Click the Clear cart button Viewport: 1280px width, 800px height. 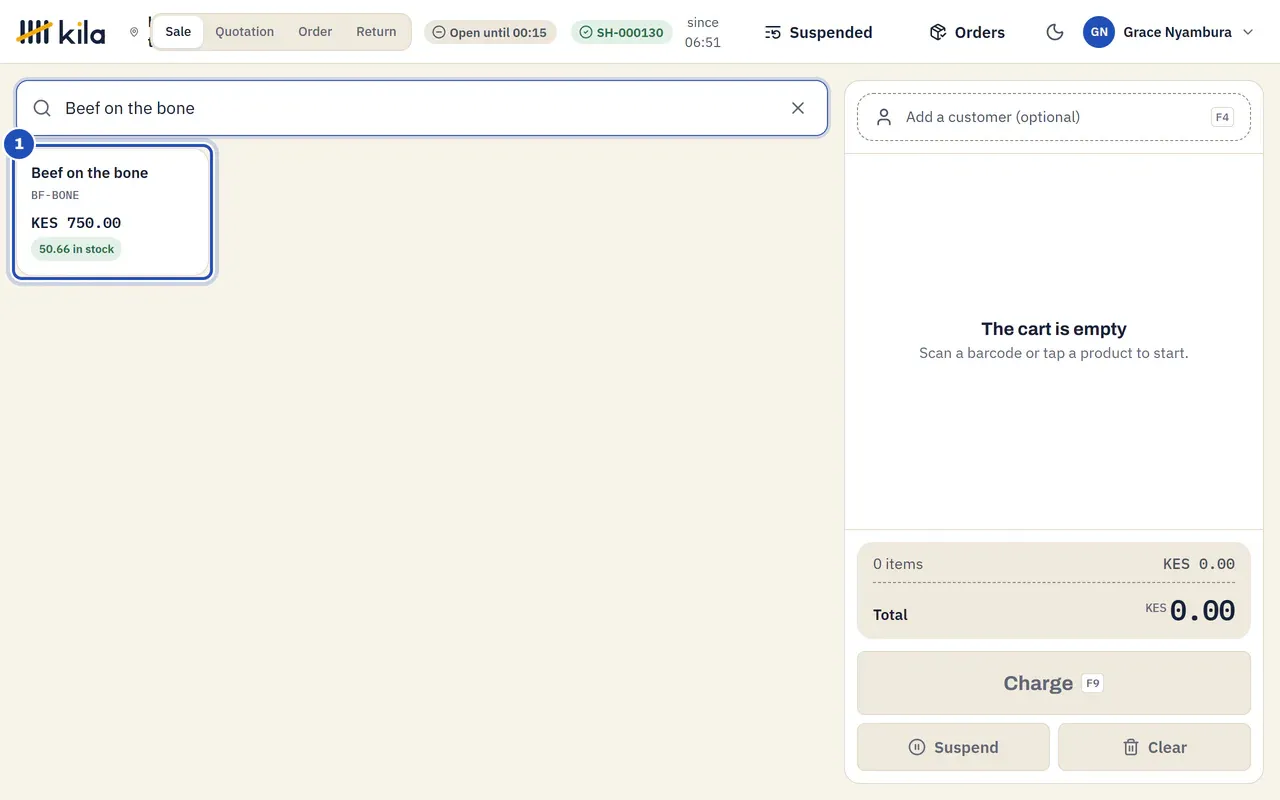(1154, 747)
